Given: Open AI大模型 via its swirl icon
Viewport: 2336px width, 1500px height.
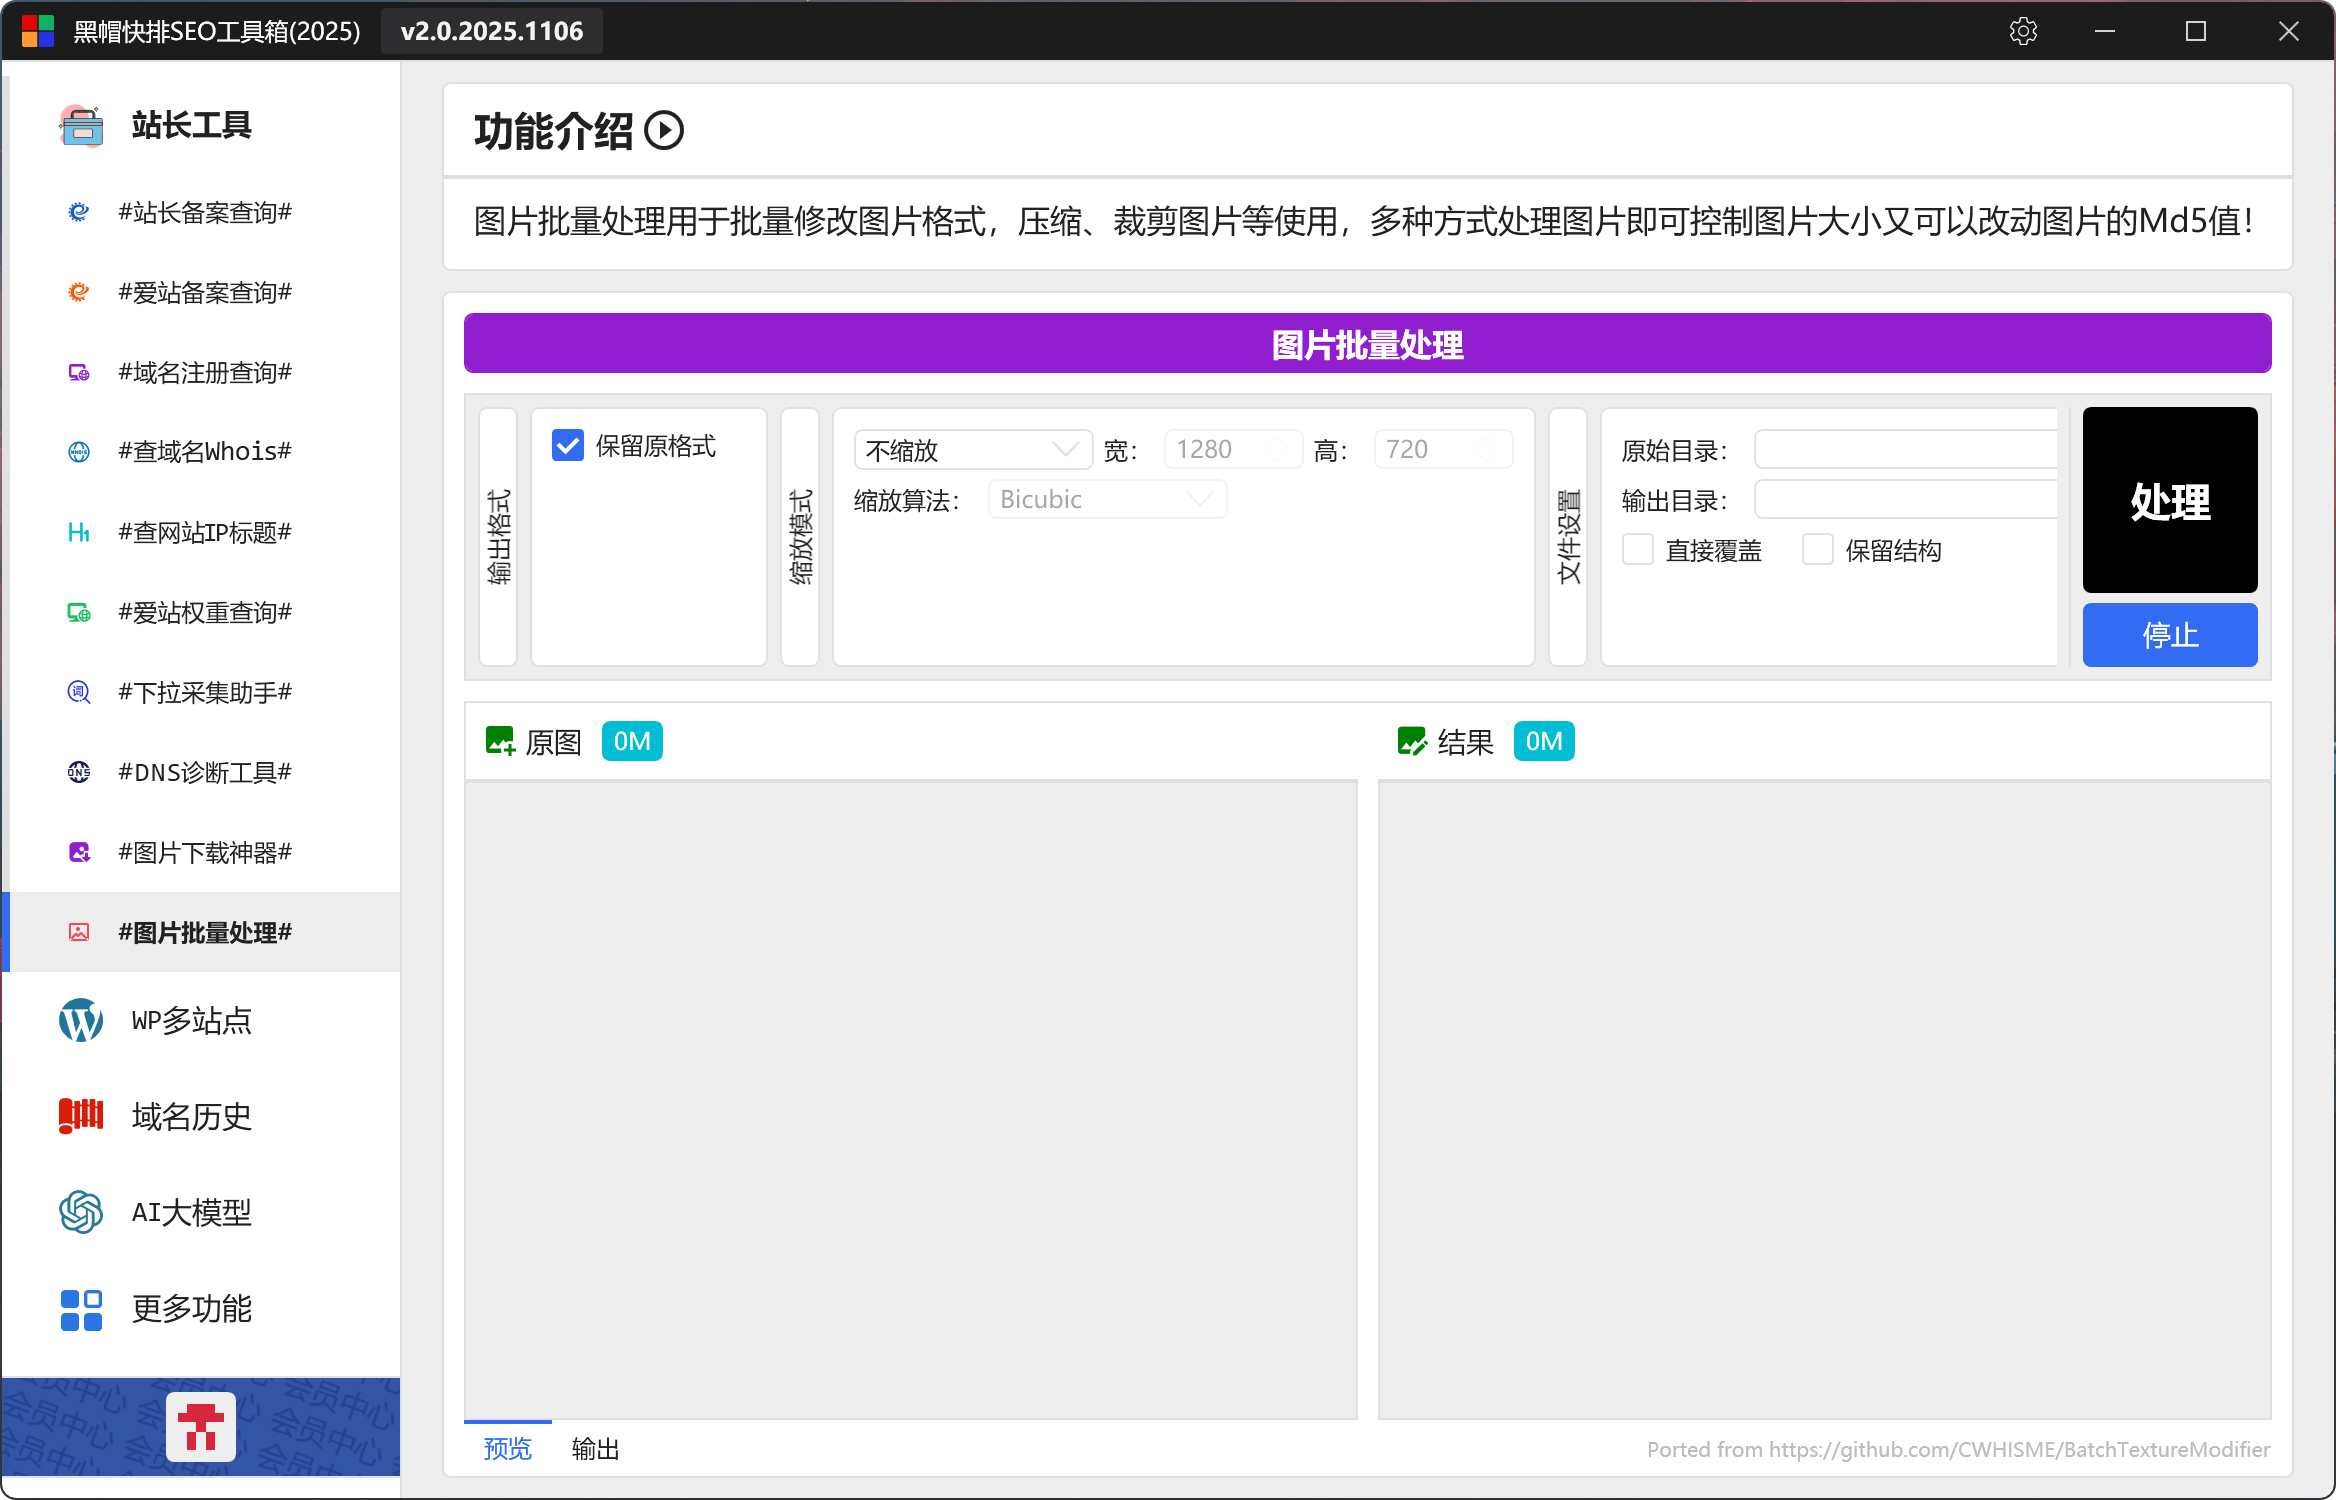Looking at the screenshot, I should [81, 1212].
